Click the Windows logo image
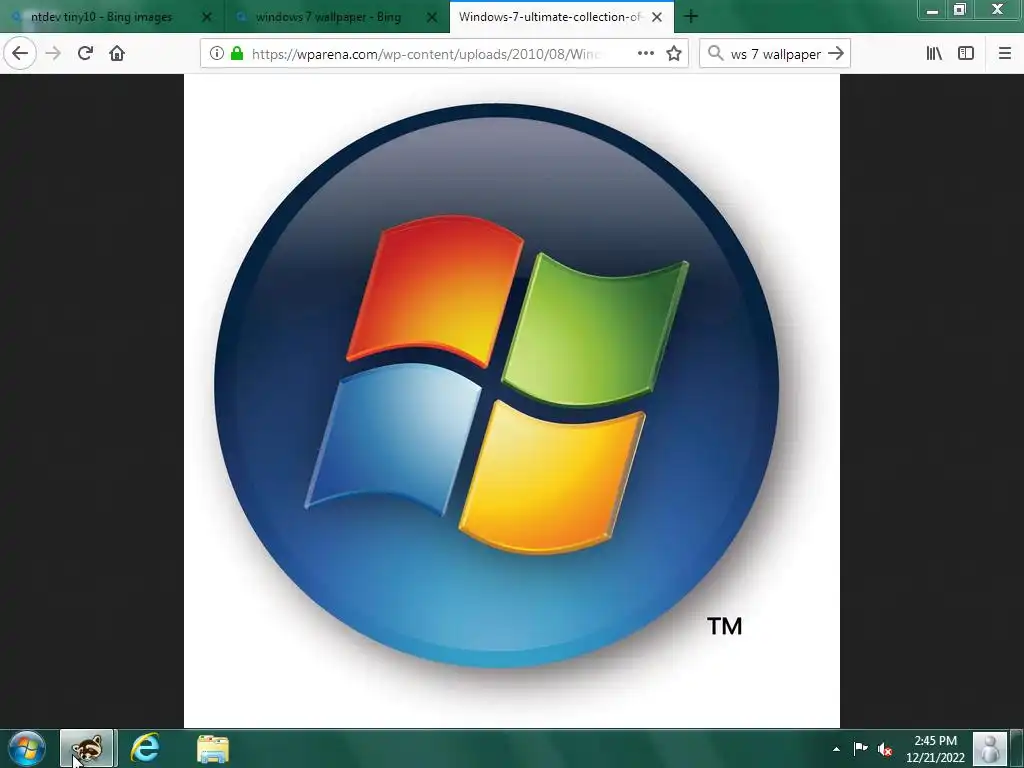 pos(512,400)
